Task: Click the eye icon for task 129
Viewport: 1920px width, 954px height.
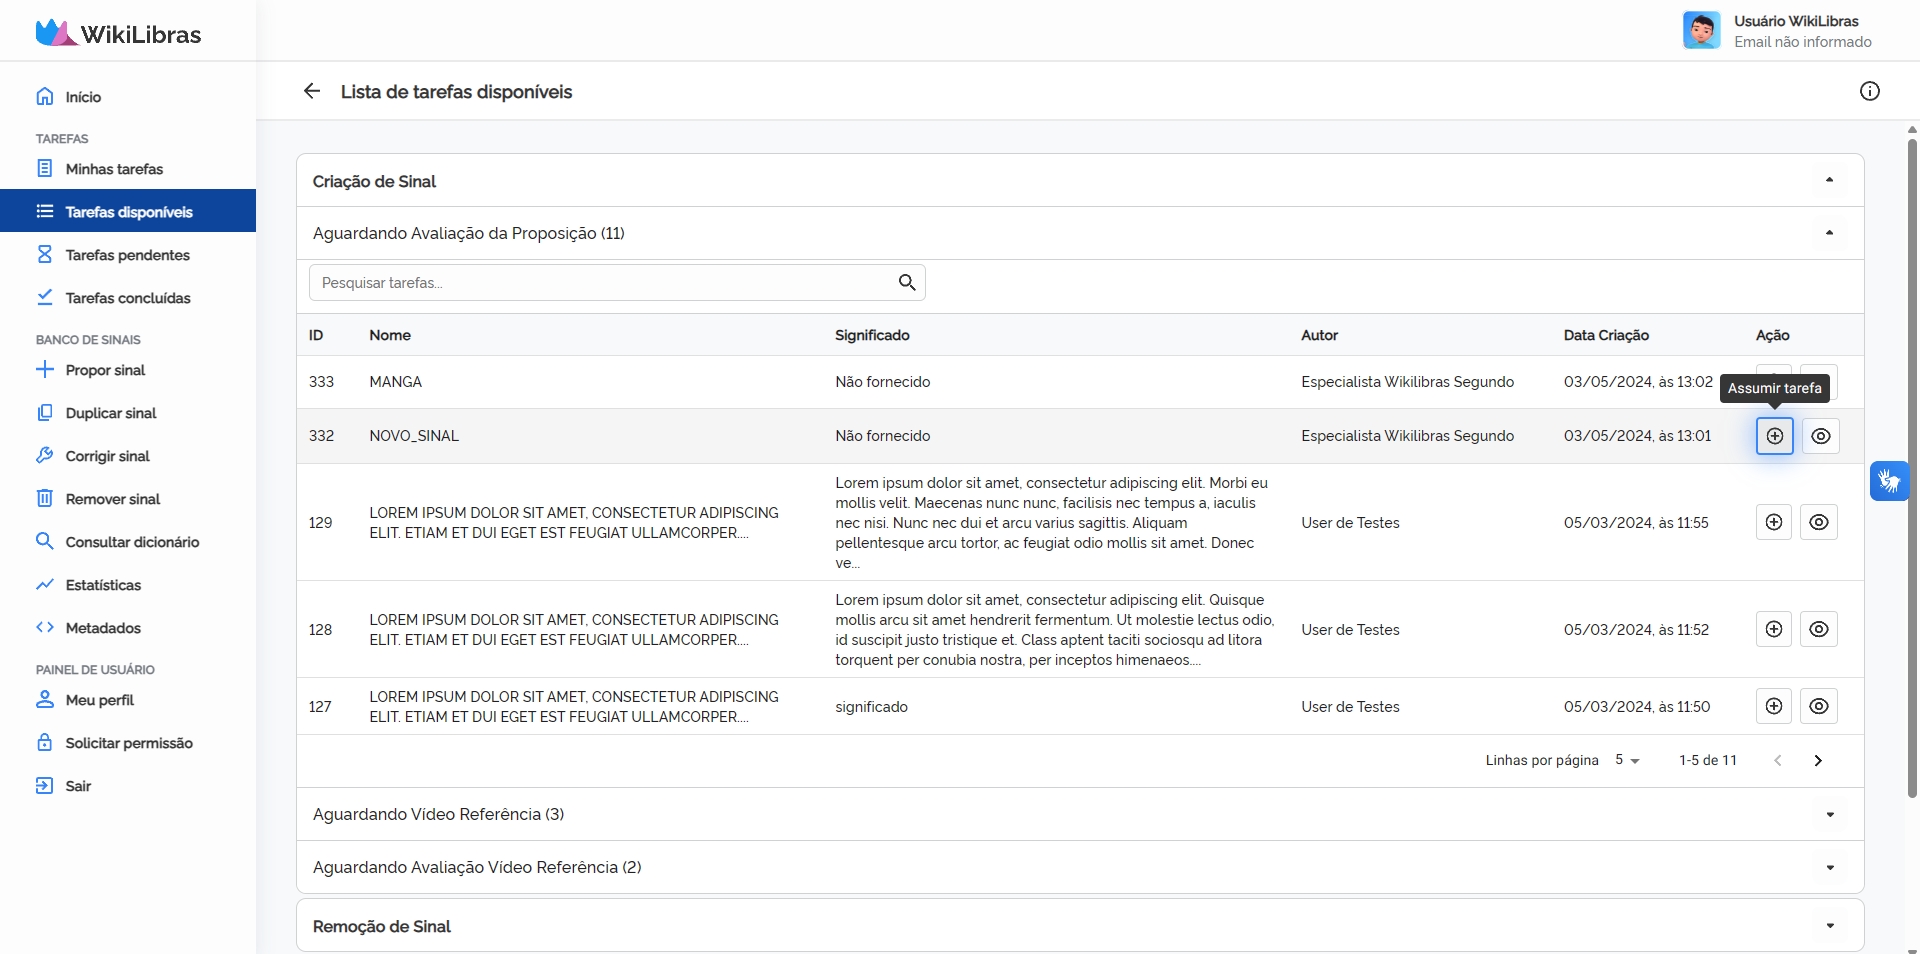Action: point(1818,522)
